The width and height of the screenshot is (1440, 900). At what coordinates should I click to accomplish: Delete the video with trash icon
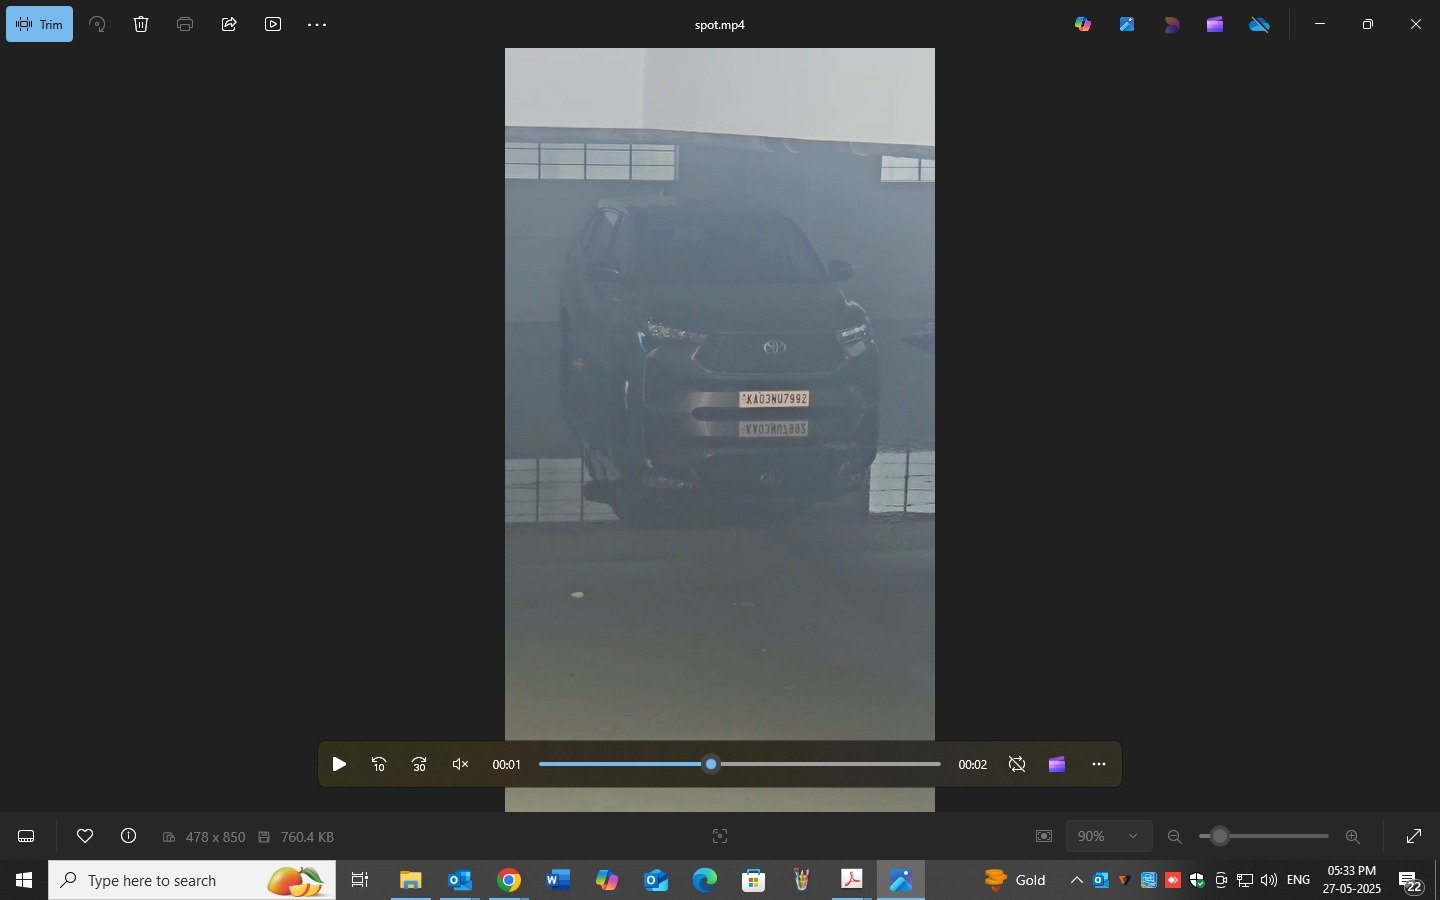coord(141,24)
